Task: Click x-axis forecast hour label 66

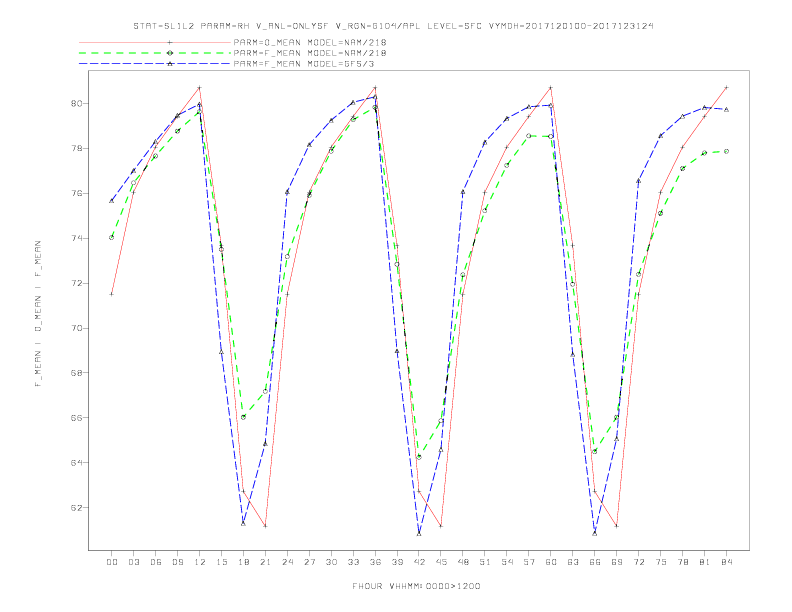Action: [595, 562]
